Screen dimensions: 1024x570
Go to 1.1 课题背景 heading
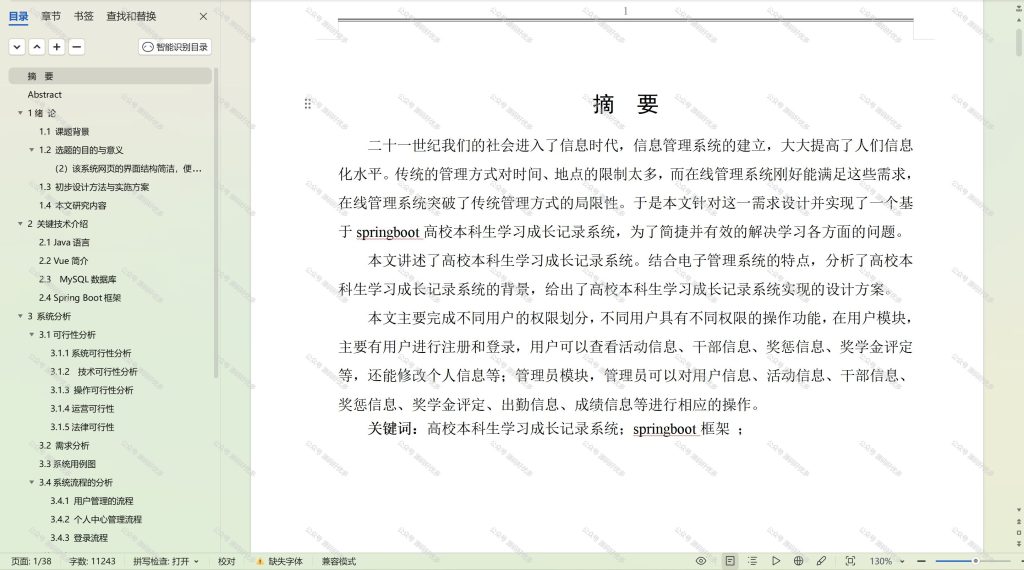click(64, 132)
